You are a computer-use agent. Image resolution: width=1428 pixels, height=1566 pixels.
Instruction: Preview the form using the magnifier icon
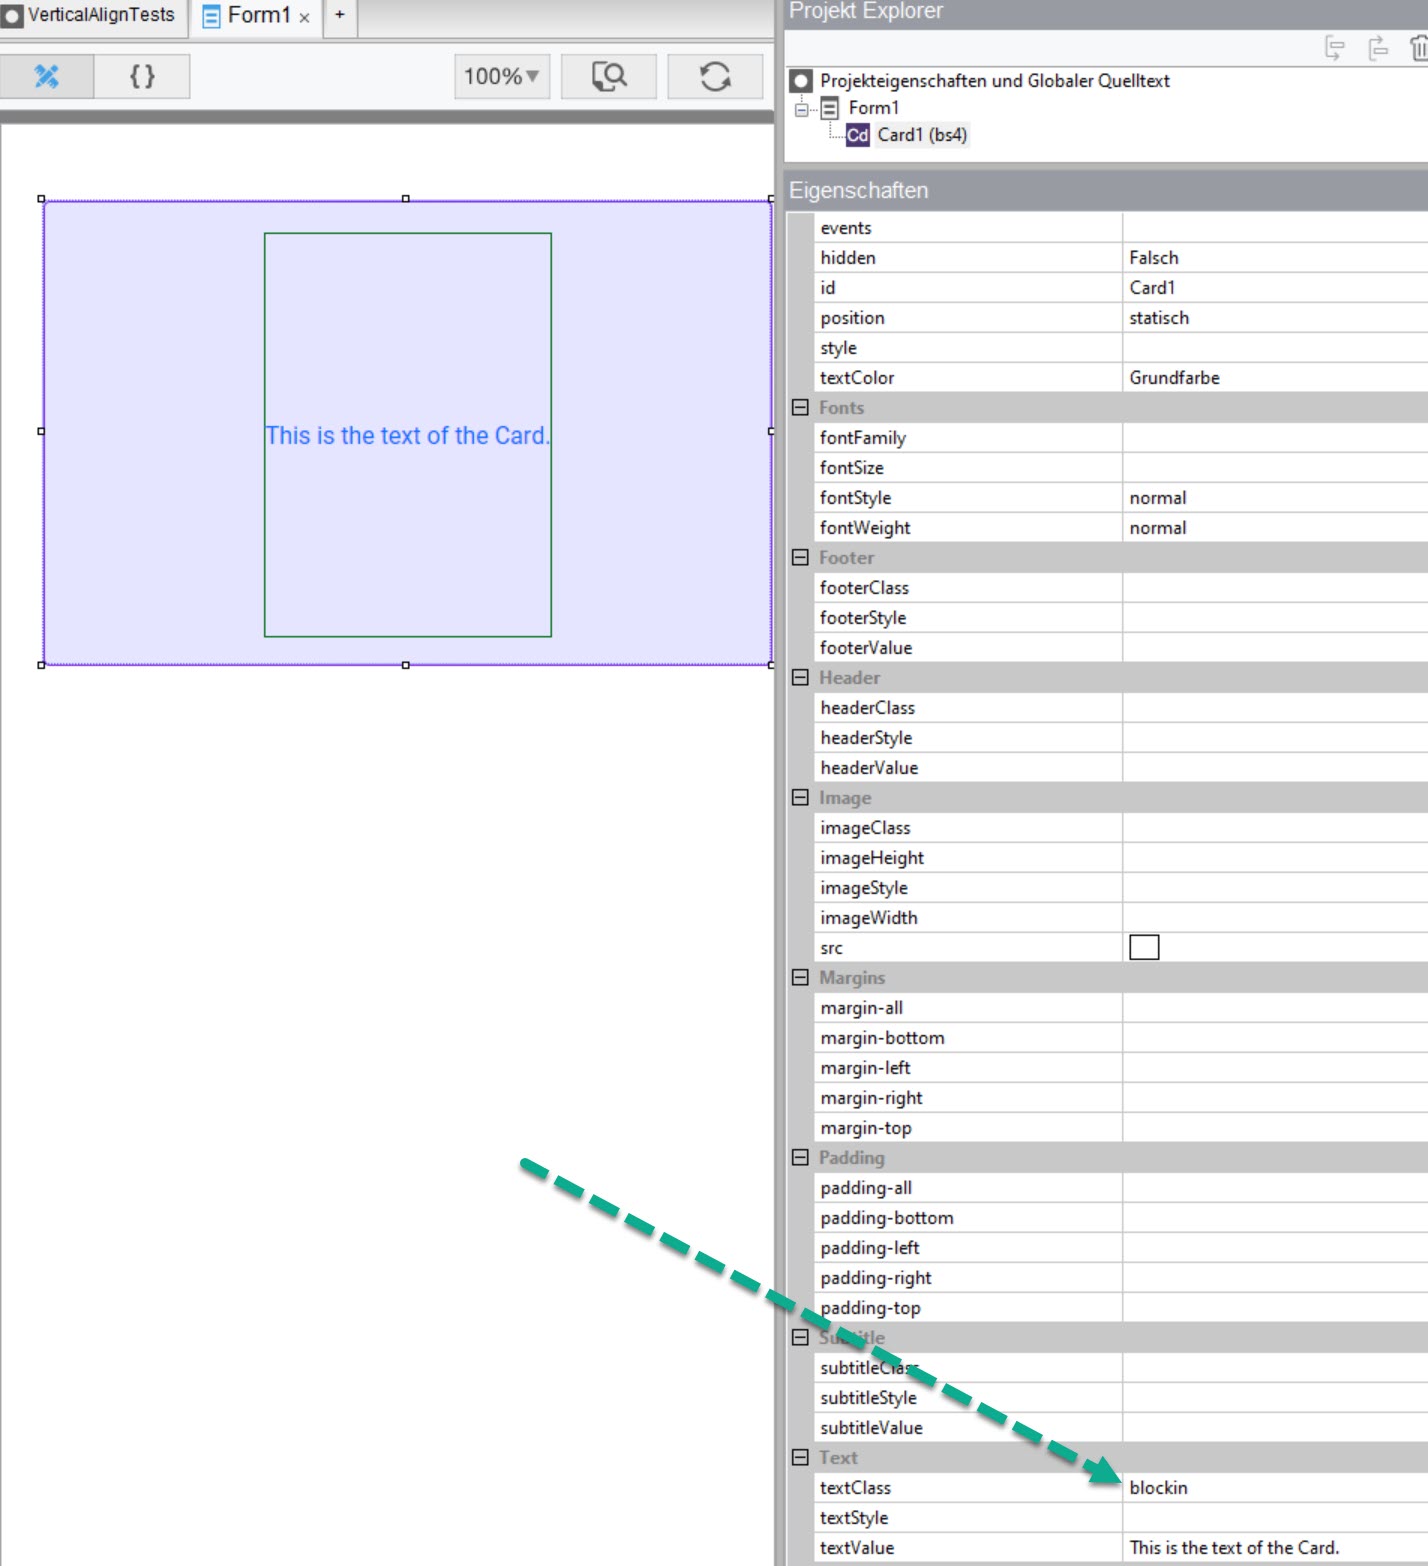pyautogui.click(x=608, y=75)
